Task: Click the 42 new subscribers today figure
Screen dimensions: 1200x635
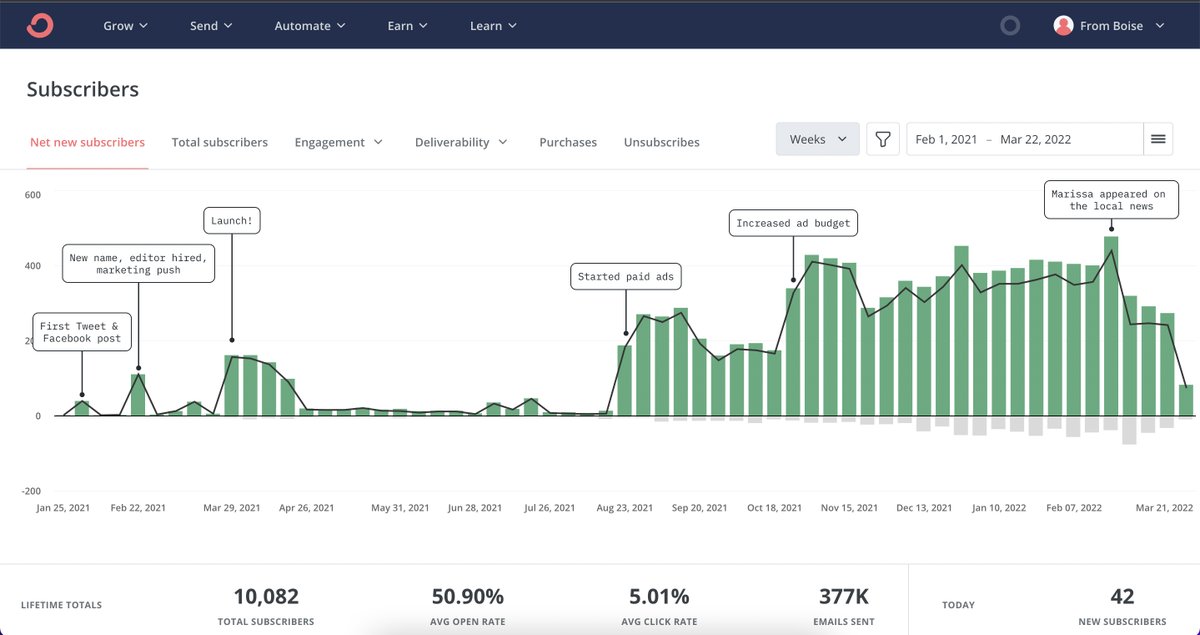Action: (x=1122, y=597)
